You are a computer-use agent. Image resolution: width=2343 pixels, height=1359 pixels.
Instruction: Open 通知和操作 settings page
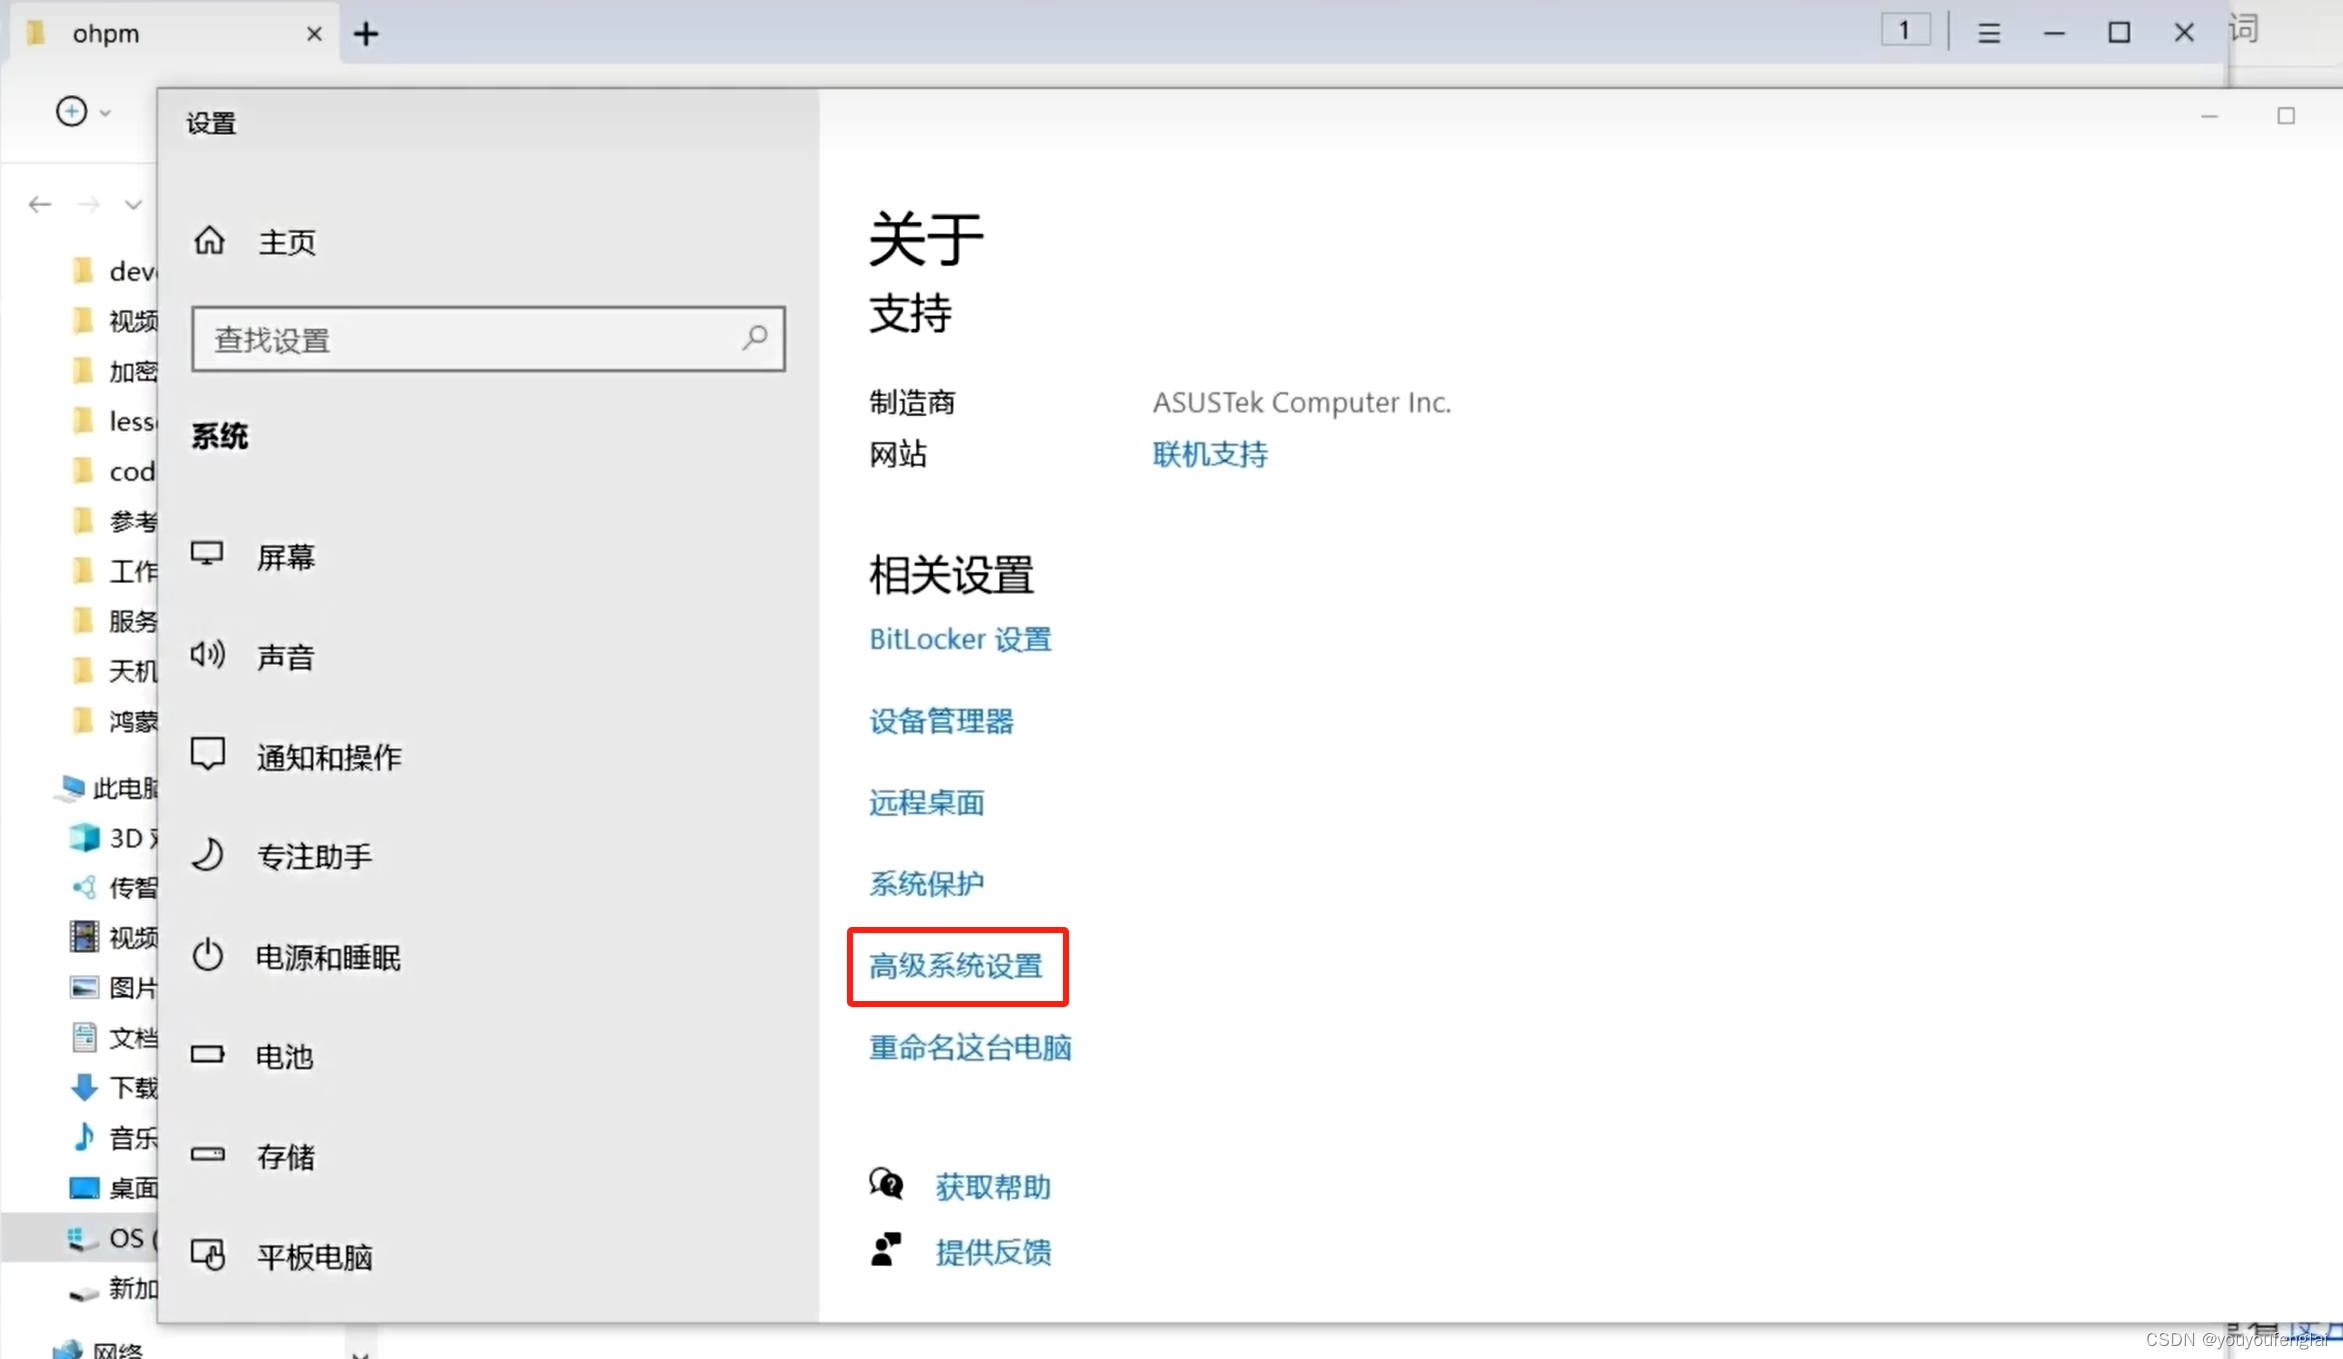coord(329,757)
